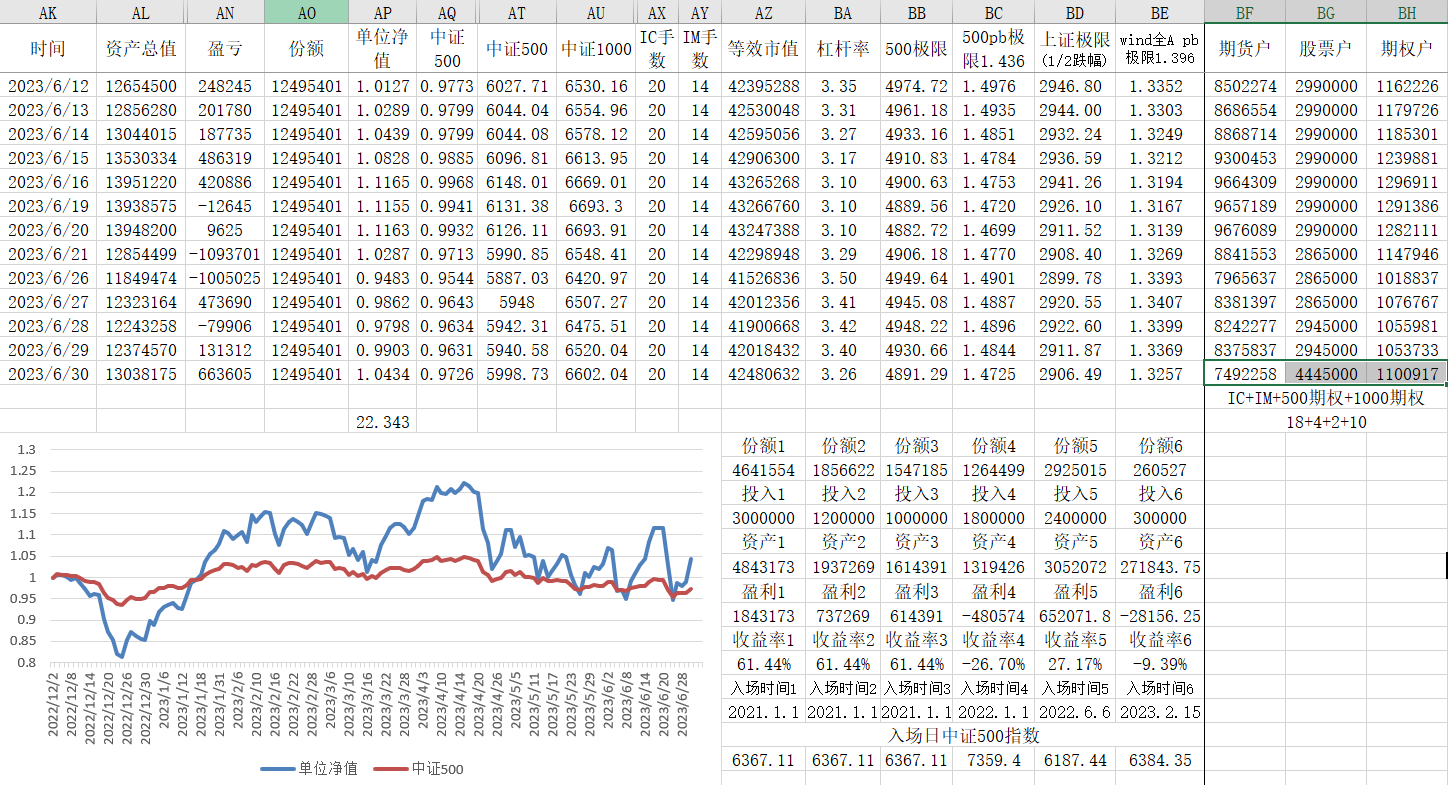Screen dimensions: 1448x785
Task: Click the AP column header
Action: pos(382,12)
